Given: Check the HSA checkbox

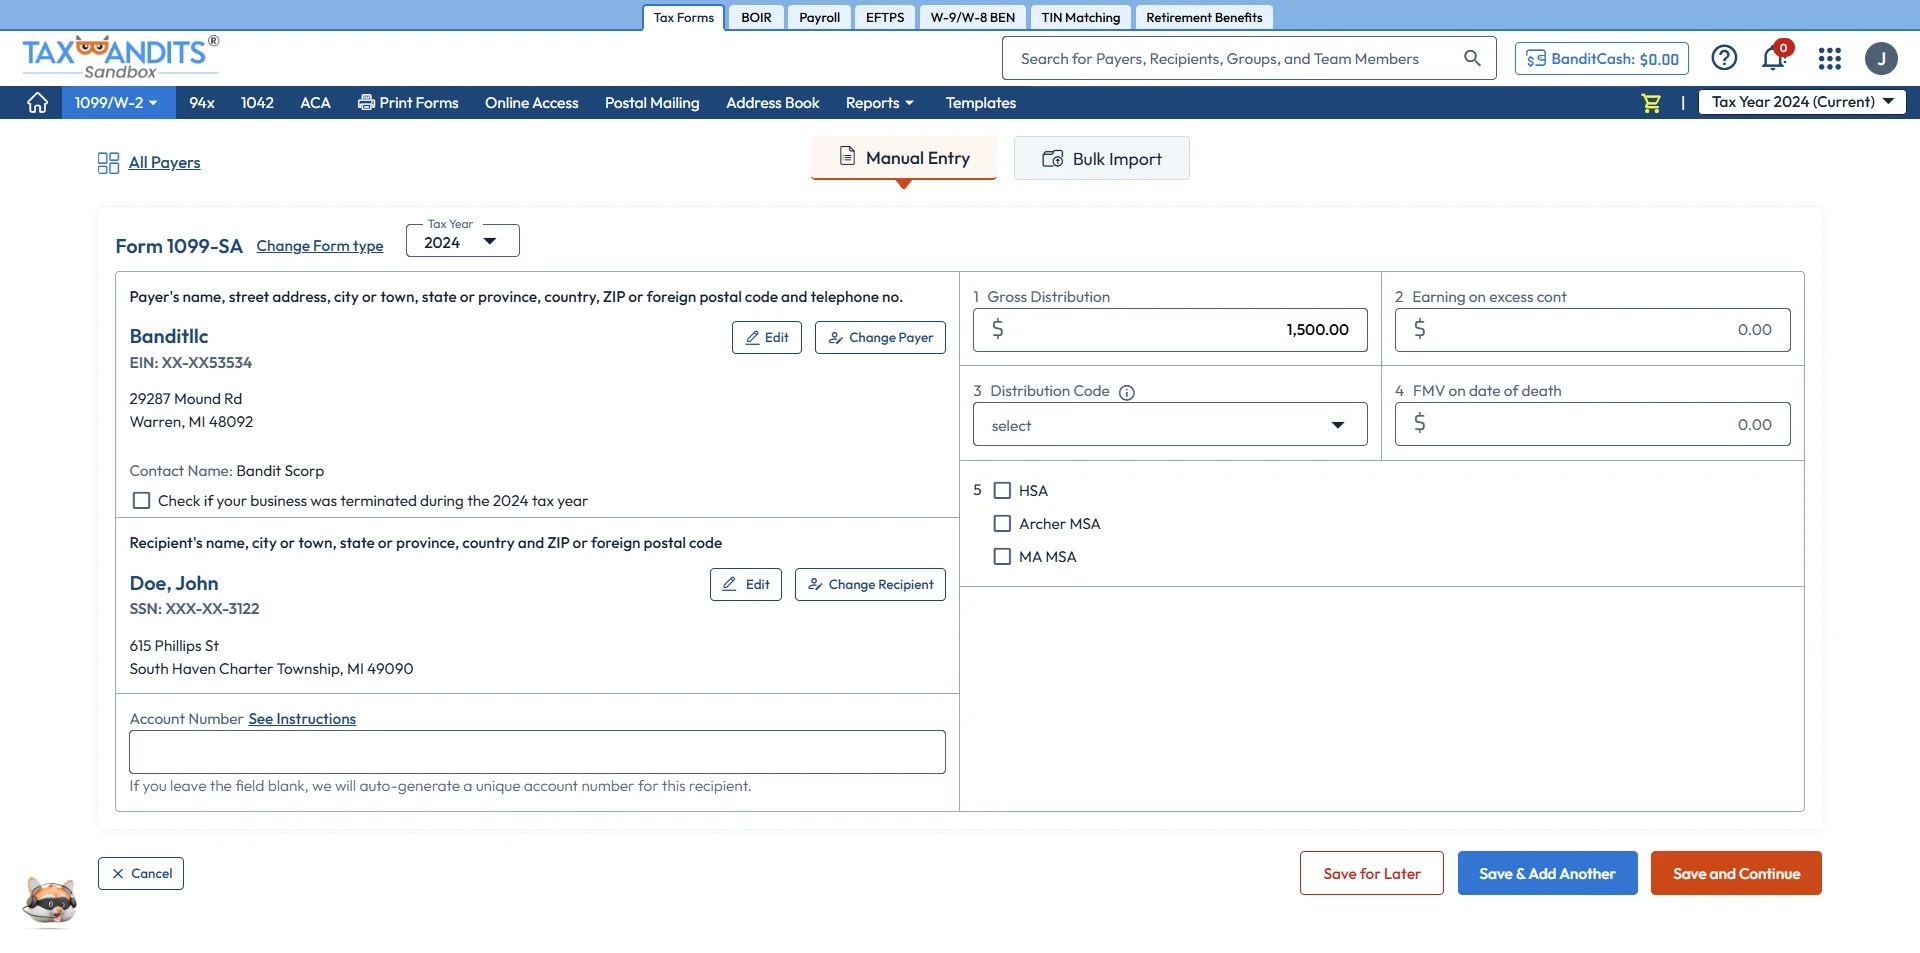Looking at the screenshot, I should click(x=1003, y=490).
